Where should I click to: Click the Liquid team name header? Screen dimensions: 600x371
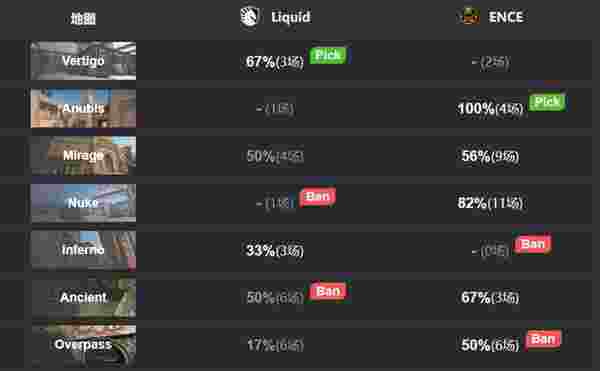pos(291,17)
